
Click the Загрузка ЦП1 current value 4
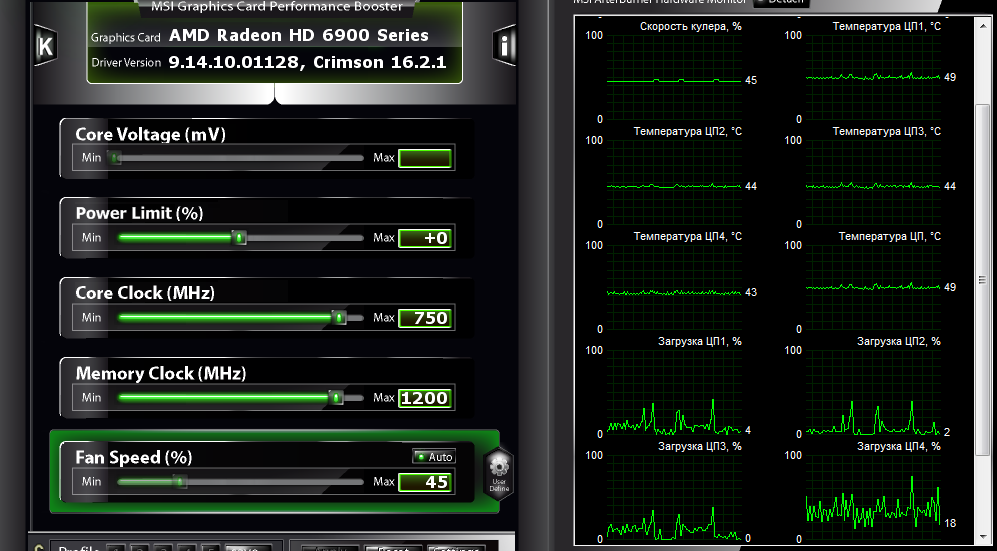(x=748, y=431)
